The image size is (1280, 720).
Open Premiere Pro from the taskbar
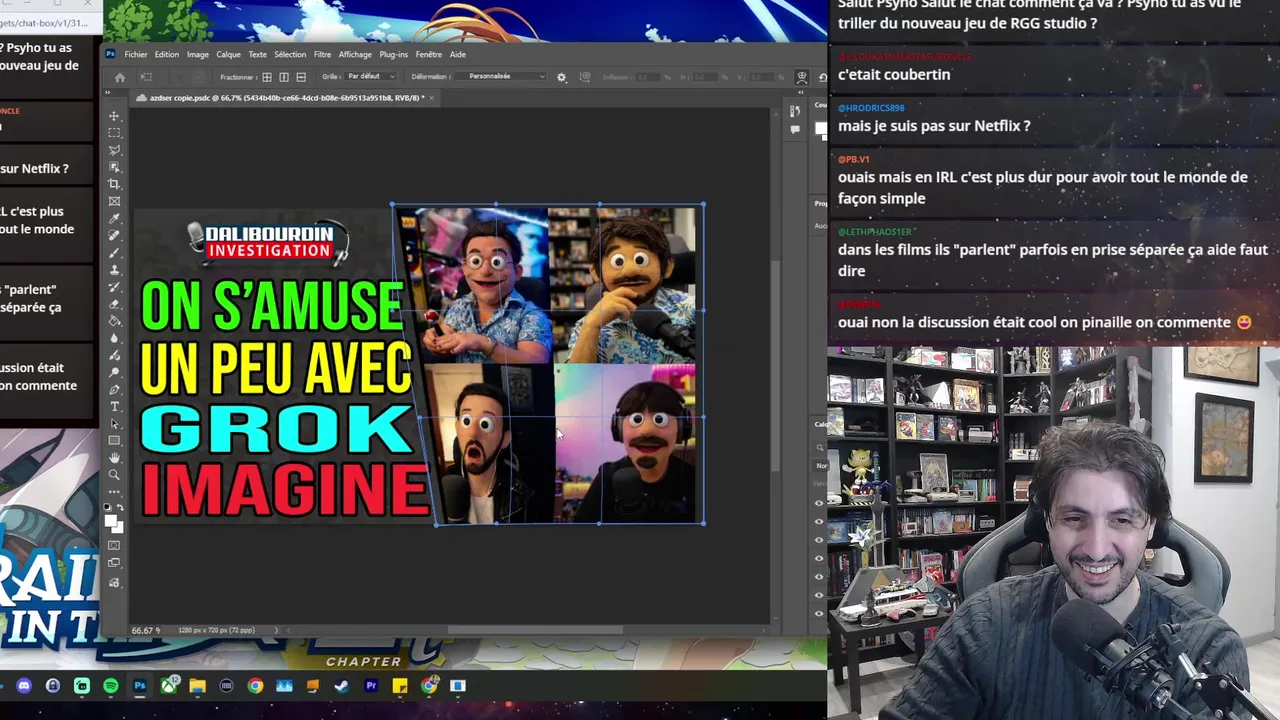tap(371, 686)
